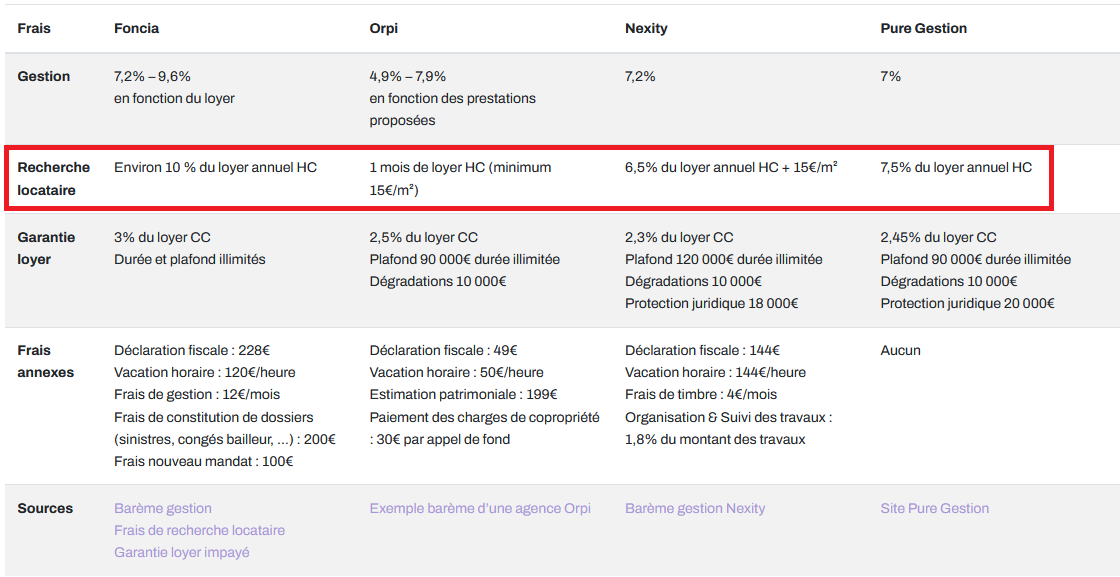Select the Pure Gestion column header
The image size is (1120, 577).
click(922, 28)
